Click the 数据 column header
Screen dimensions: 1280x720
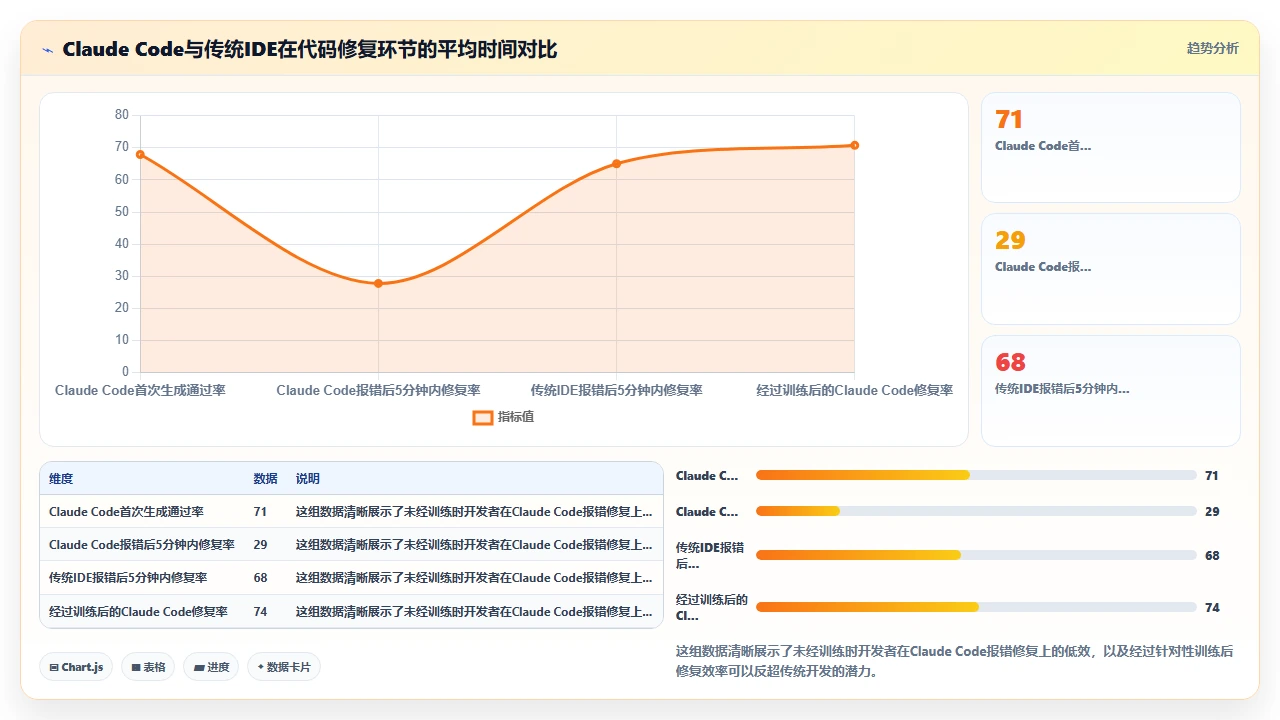265,479
